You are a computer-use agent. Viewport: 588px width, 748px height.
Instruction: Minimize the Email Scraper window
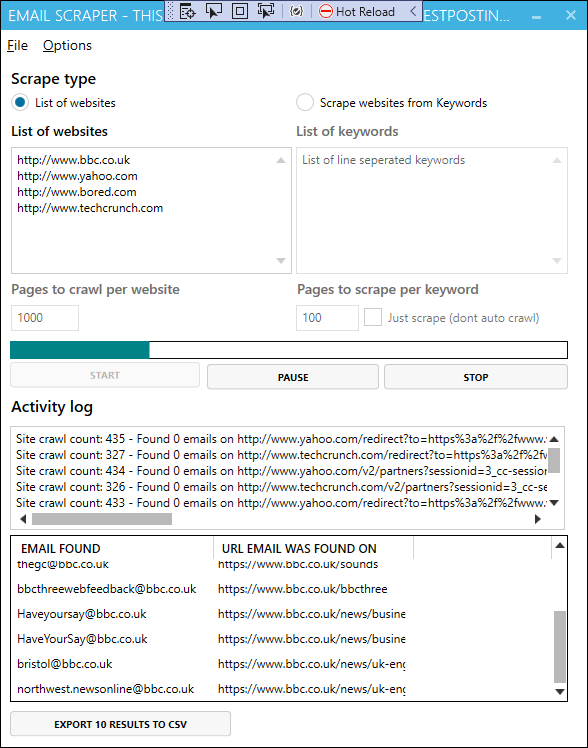coord(536,16)
